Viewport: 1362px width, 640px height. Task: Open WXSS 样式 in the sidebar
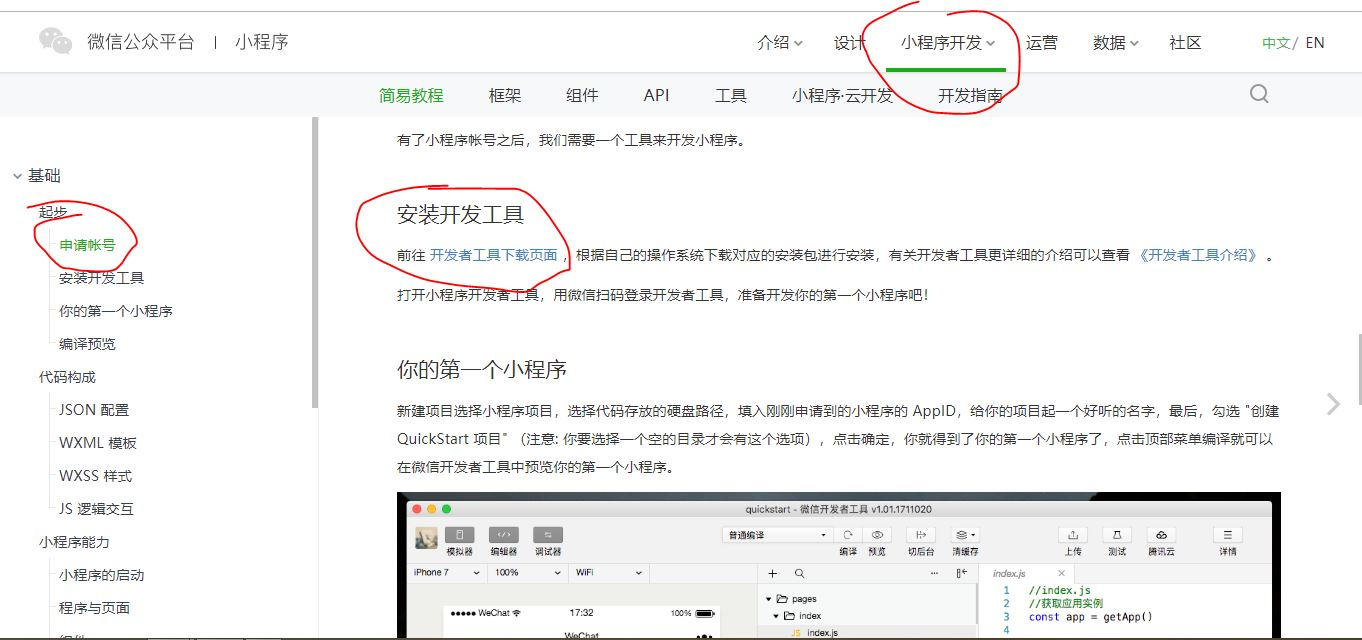pyautogui.click(x=95, y=476)
